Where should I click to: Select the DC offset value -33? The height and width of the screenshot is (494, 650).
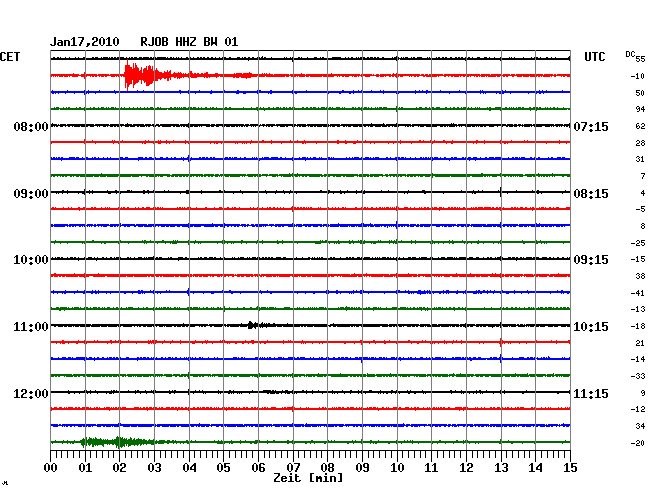click(x=638, y=376)
